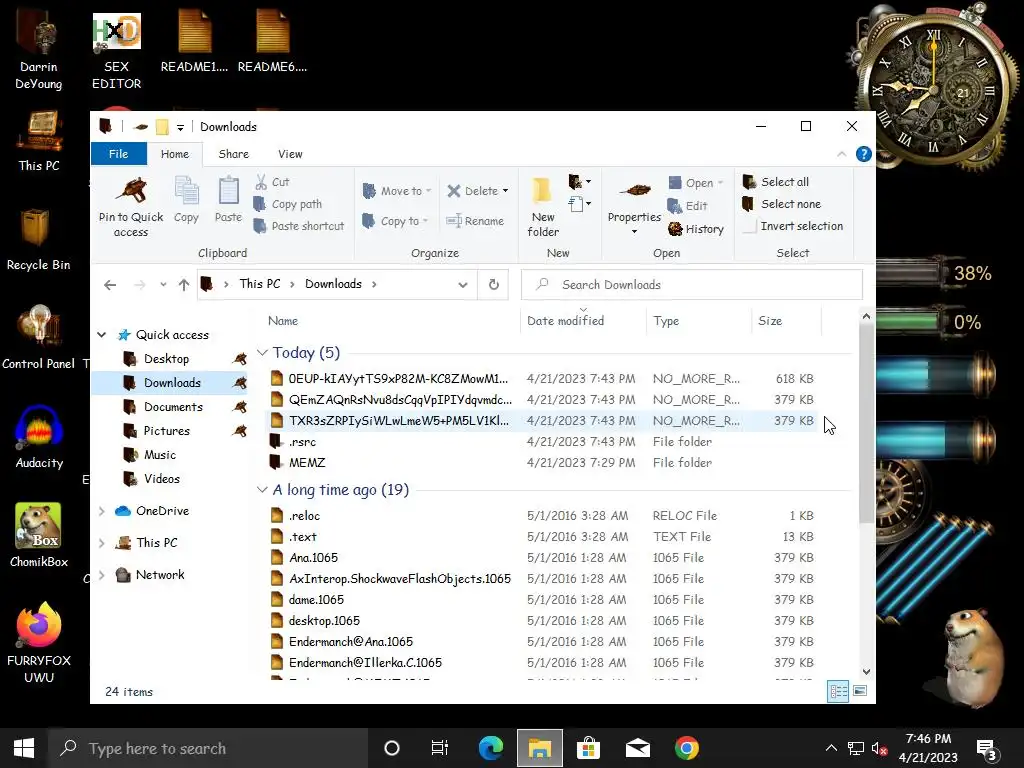Expand the OneDrive tree node
1024x768 pixels.
coord(102,511)
